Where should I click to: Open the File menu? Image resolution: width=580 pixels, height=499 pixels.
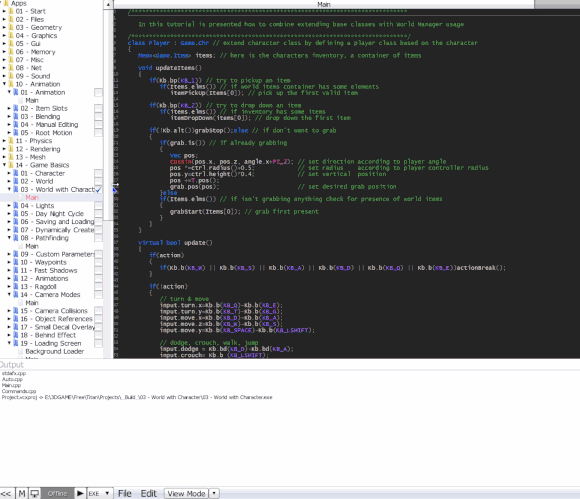[125, 493]
